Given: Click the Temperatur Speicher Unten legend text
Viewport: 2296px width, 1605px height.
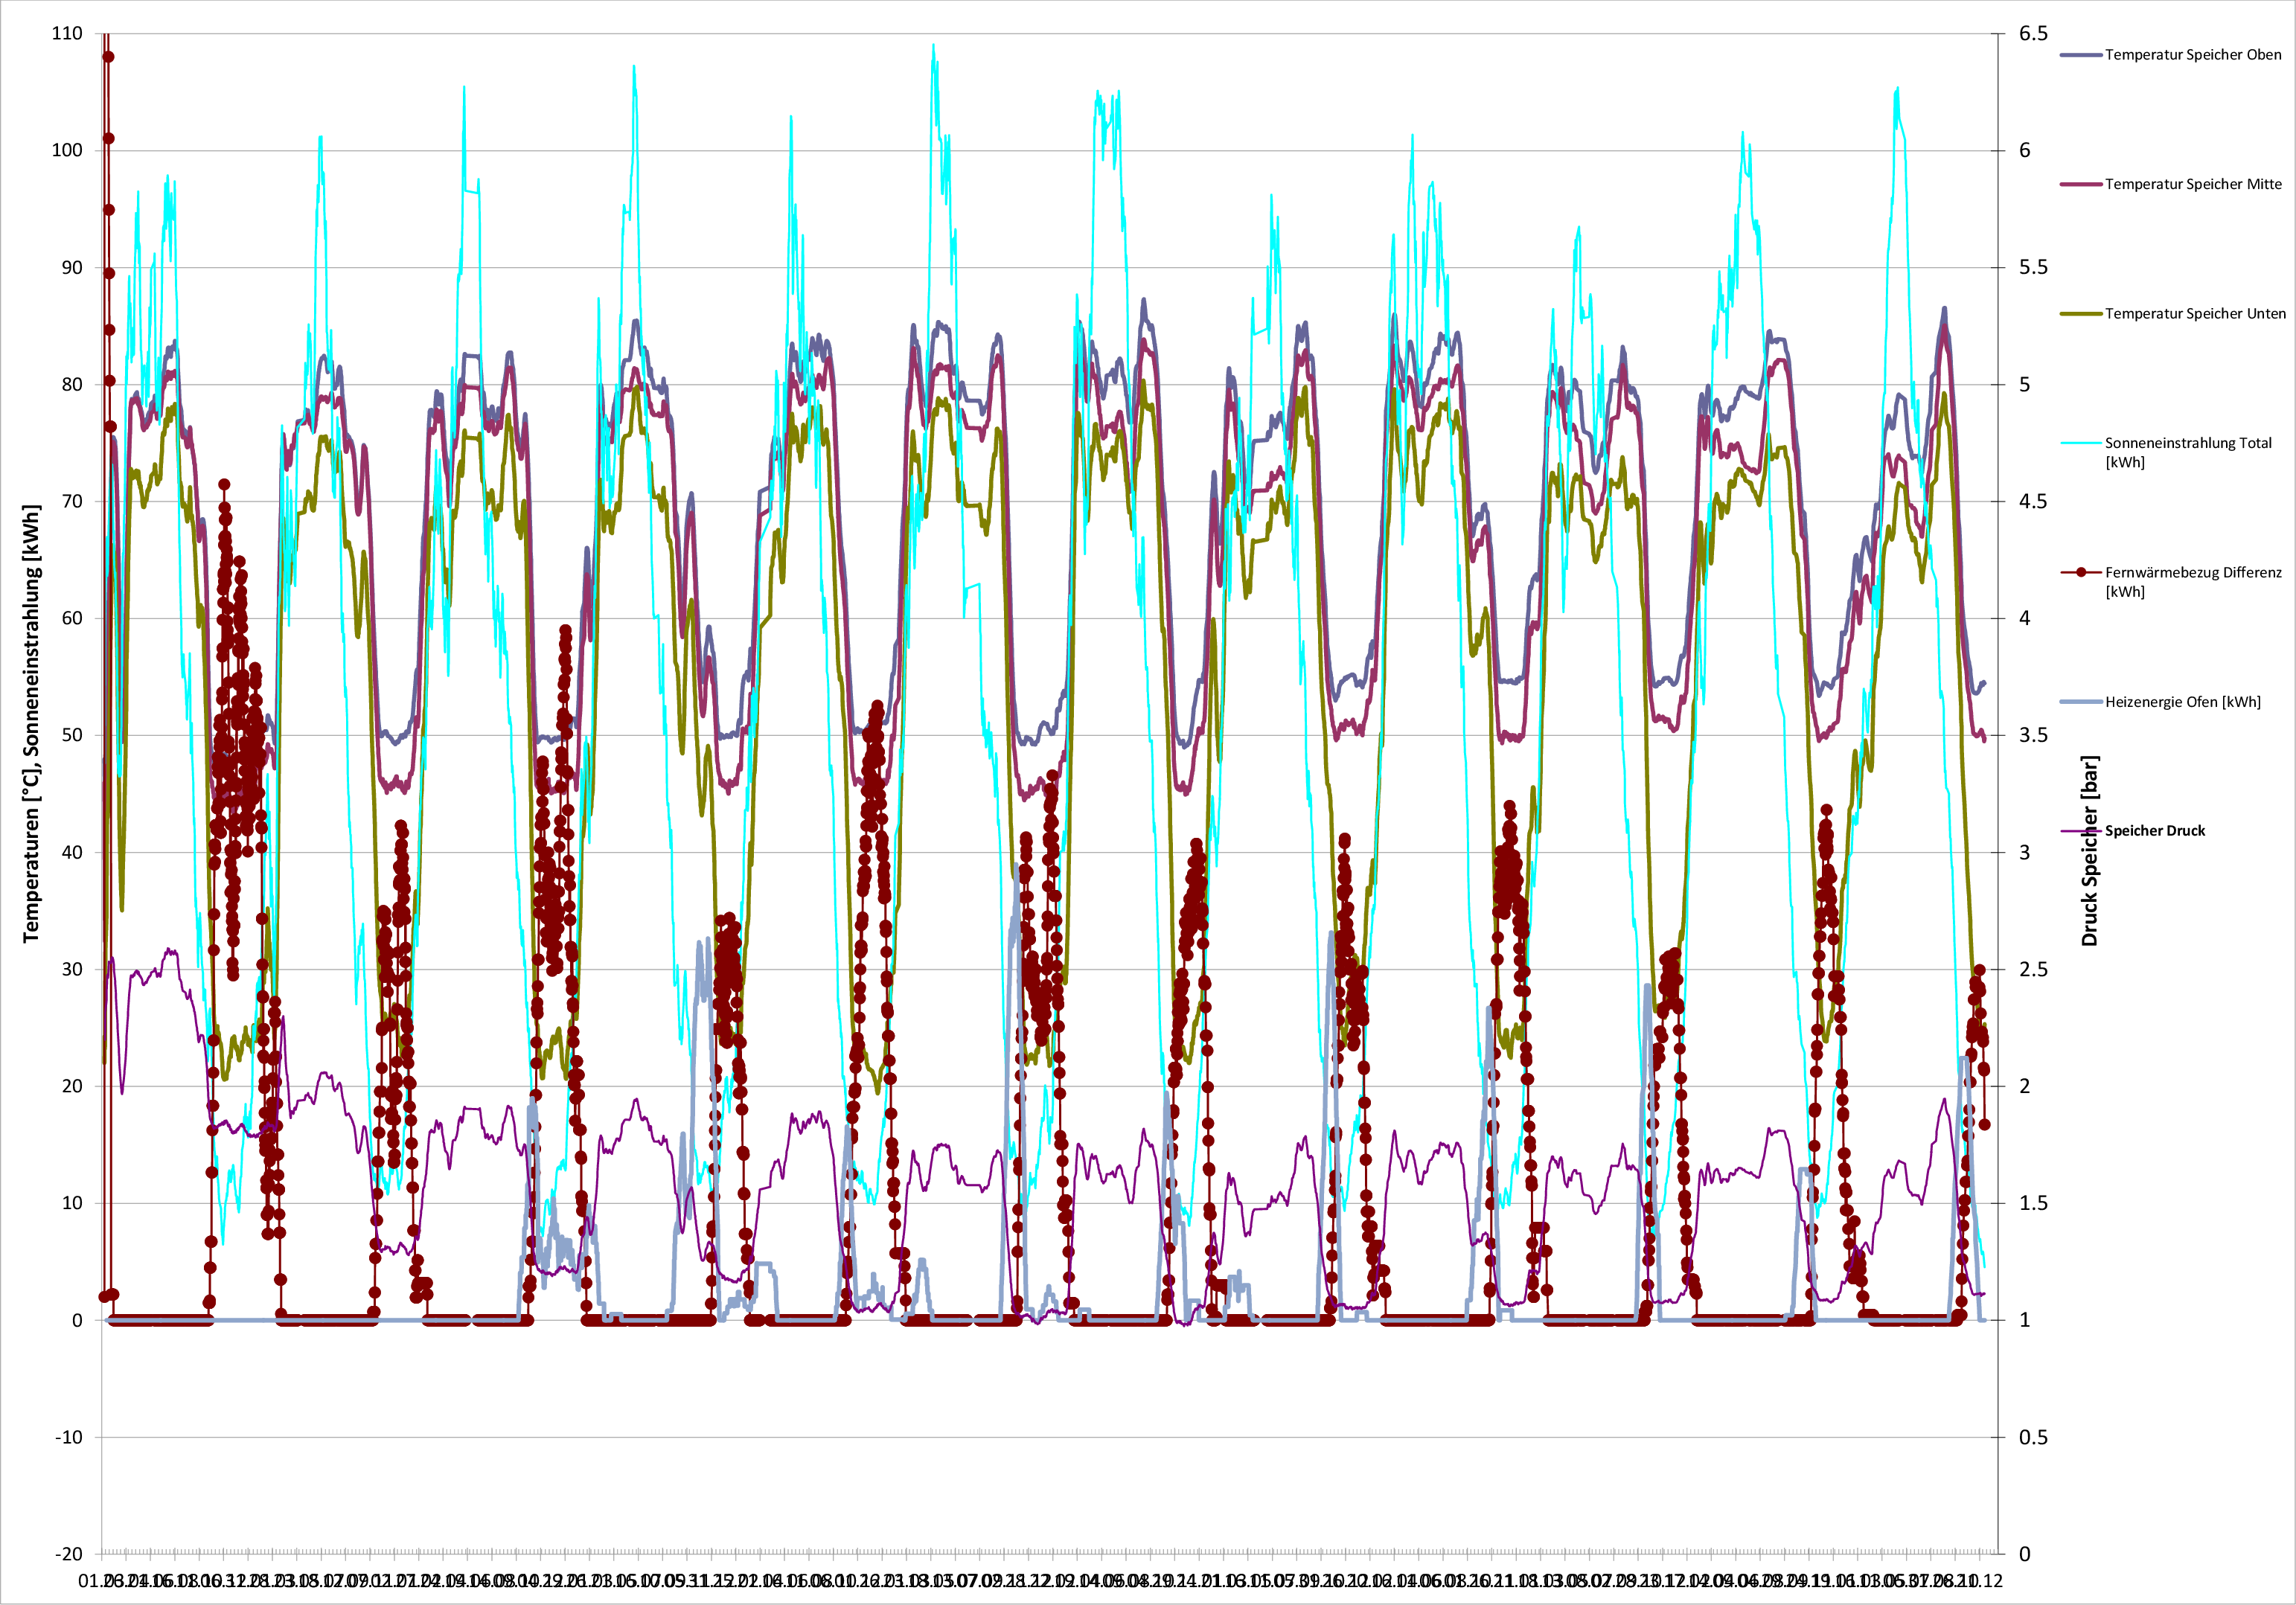Looking at the screenshot, I should click(2194, 314).
